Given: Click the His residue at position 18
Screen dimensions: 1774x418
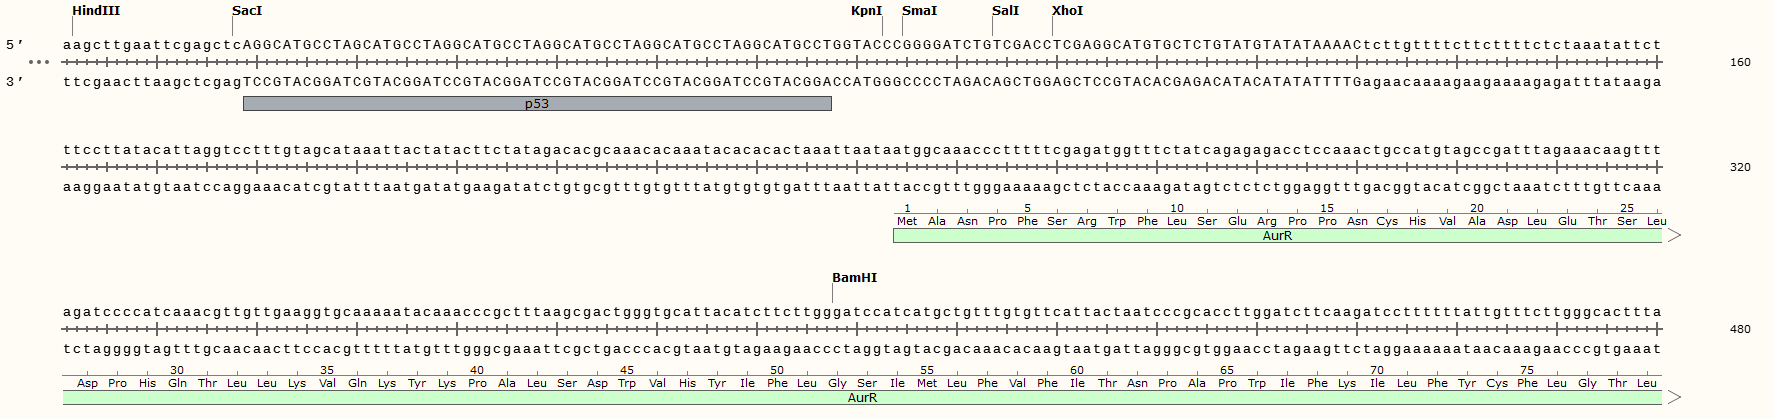Looking at the screenshot, I should (1417, 221).
